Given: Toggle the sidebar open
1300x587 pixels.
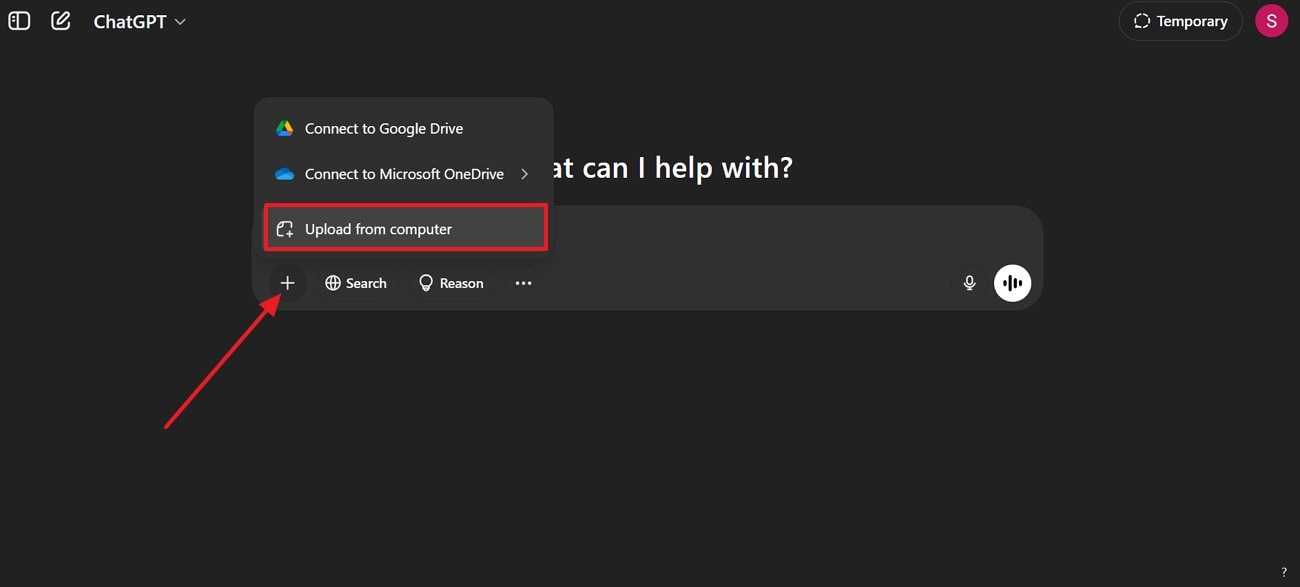Looking at the screenshot, I should tap(19, 20).
